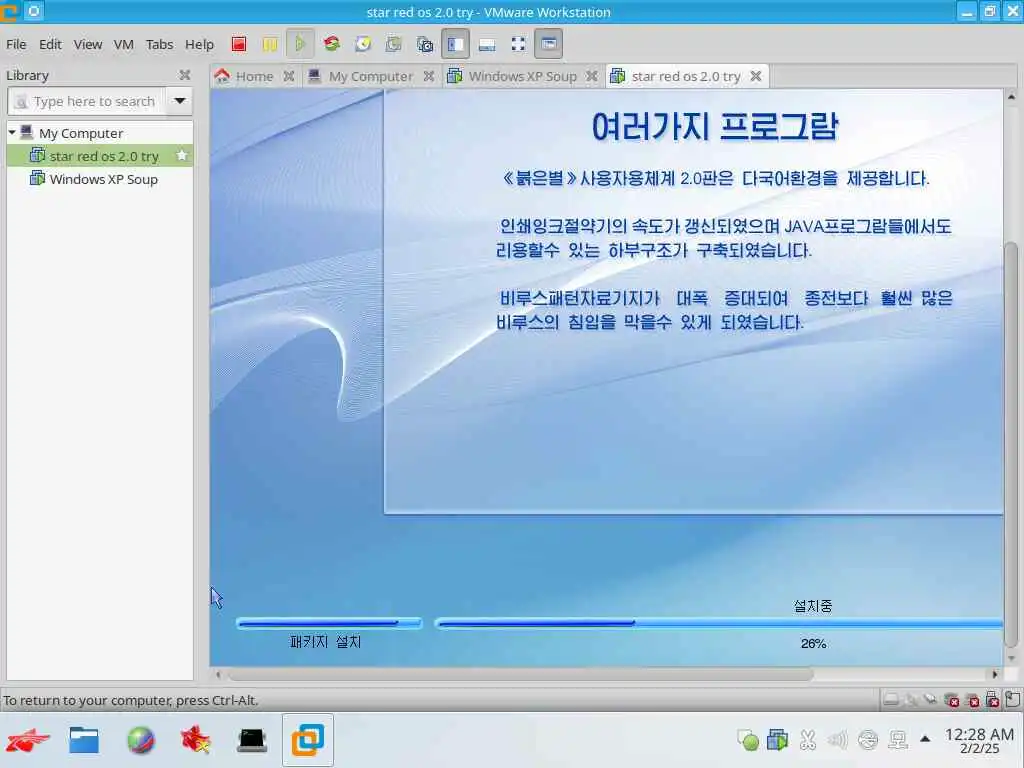Viewport: 1024px width, 768px height.
Task: Click the message log icon in status bar
Action: pyautogui.click(x=1012, y=699)
